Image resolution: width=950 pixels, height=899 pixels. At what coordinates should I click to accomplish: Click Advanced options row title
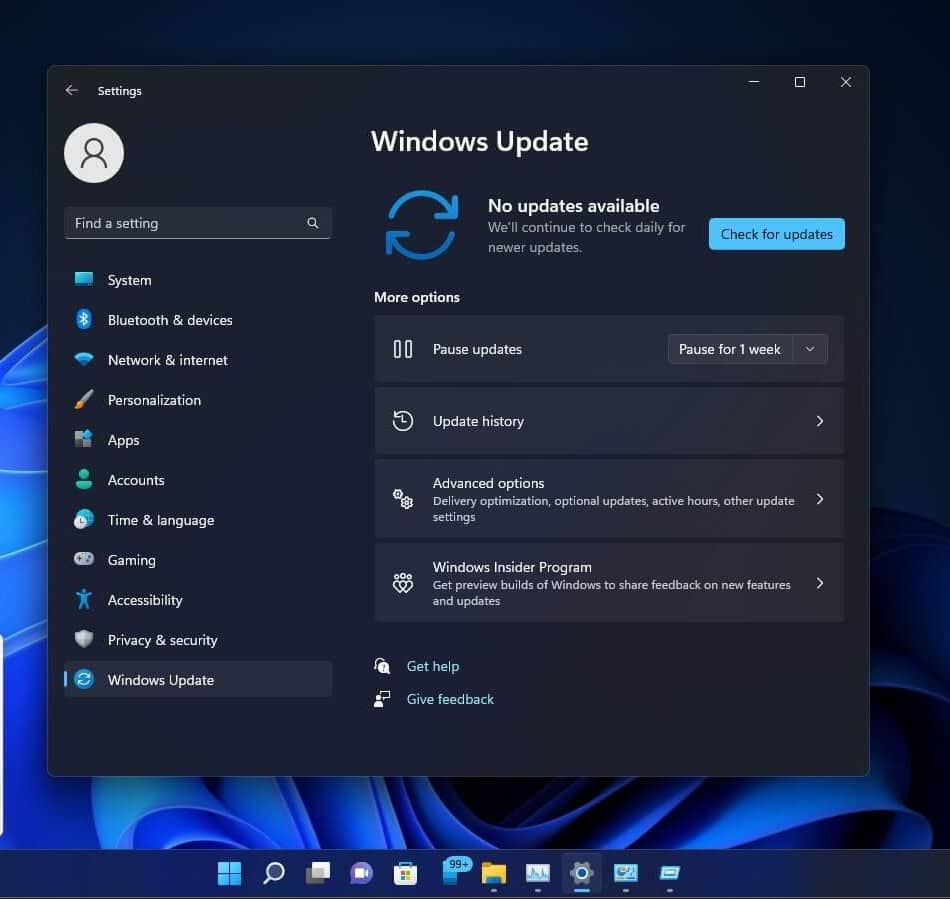click(x=488, y=483)
